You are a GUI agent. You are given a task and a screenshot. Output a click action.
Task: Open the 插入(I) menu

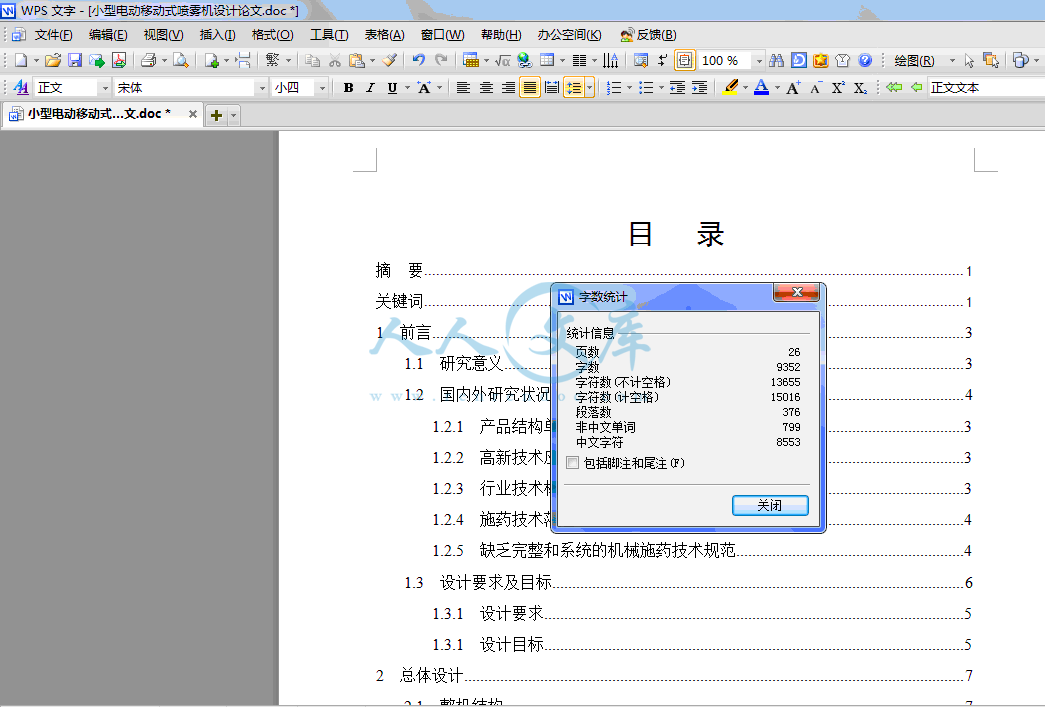(217, 35)
